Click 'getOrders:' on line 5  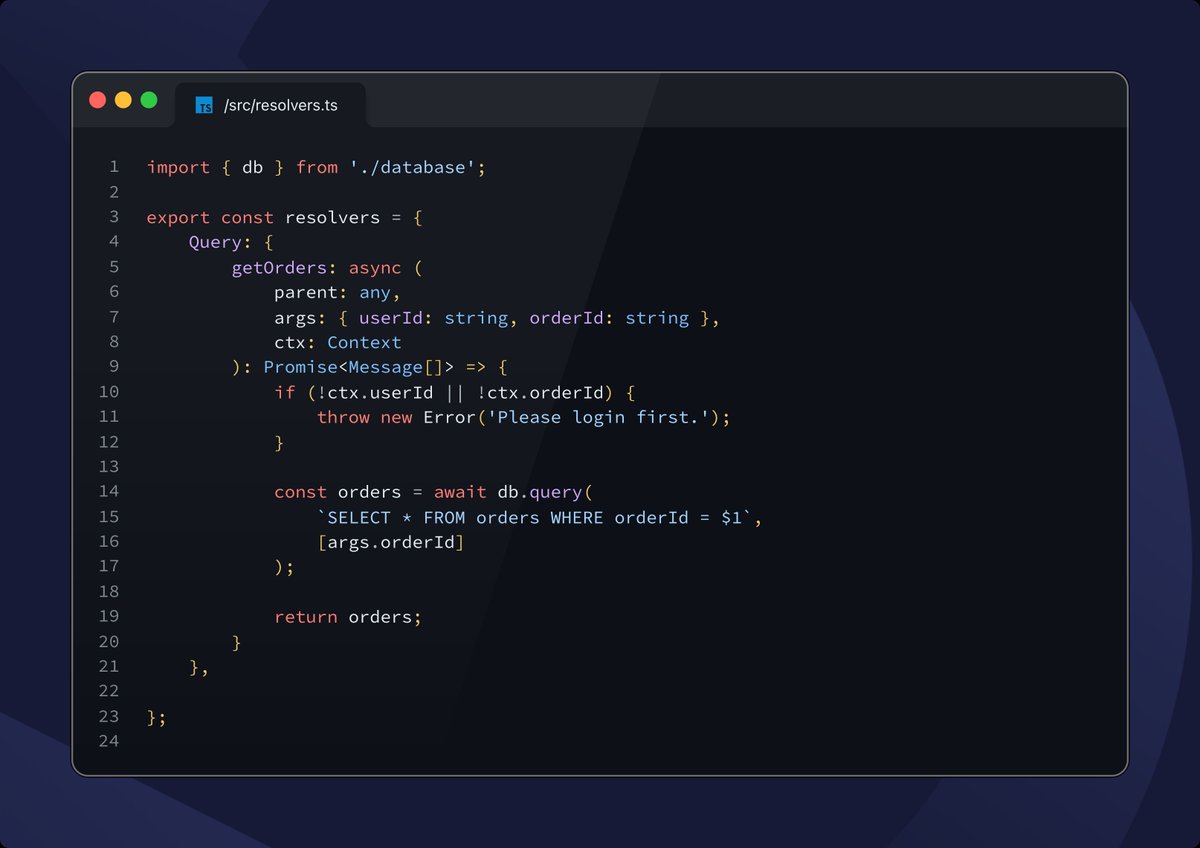(x=285, y=267)
